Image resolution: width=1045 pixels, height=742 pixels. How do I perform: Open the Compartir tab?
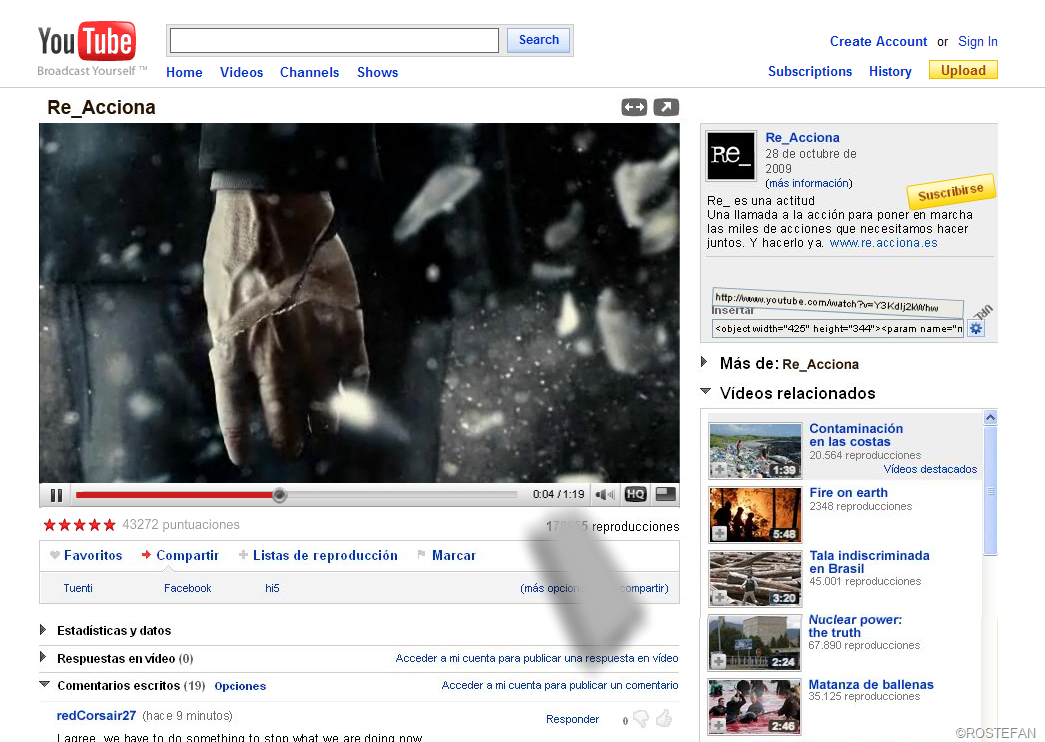[x=180, y=555]
